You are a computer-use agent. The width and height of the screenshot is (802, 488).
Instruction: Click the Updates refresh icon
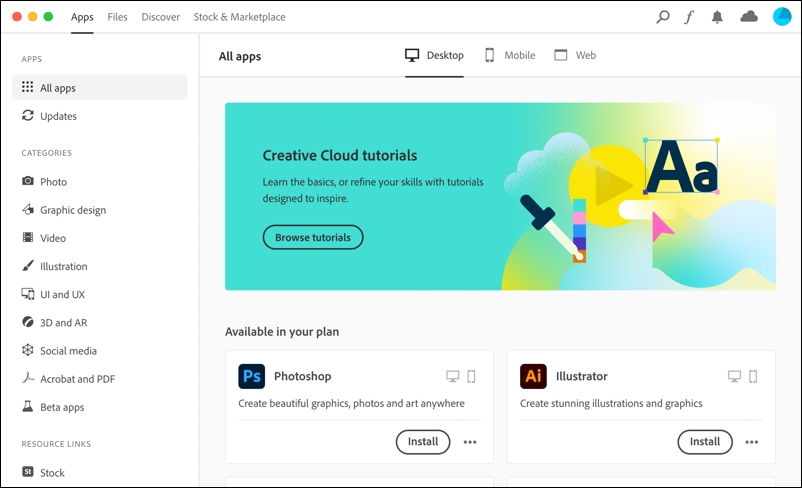pos(28,116)
